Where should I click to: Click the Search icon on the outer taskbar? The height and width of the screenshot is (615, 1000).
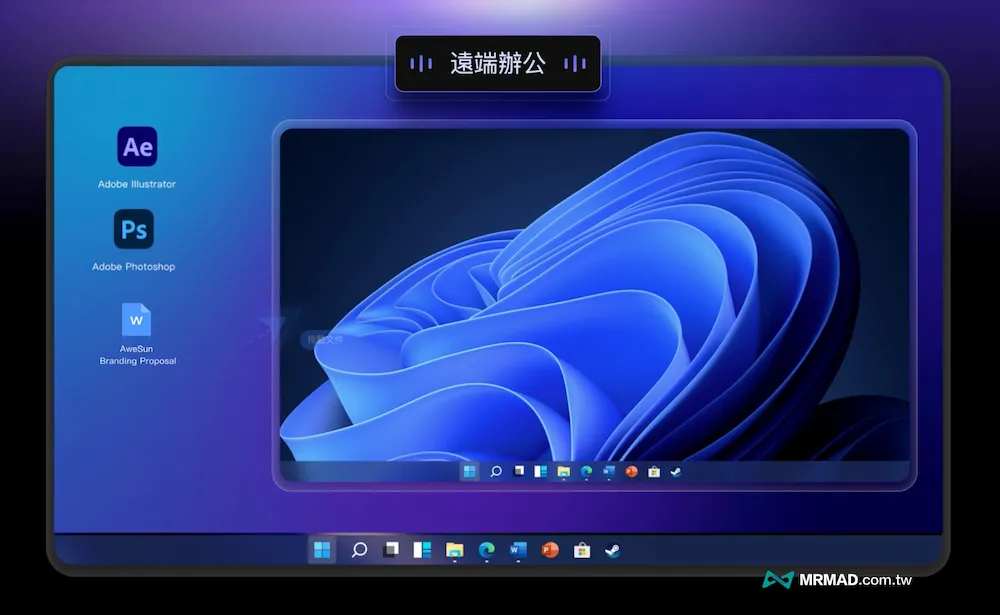359,549
